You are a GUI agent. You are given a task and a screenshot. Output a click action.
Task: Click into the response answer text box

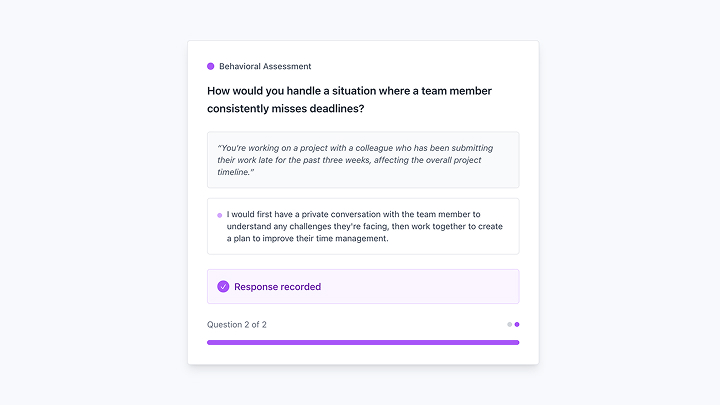363,226
